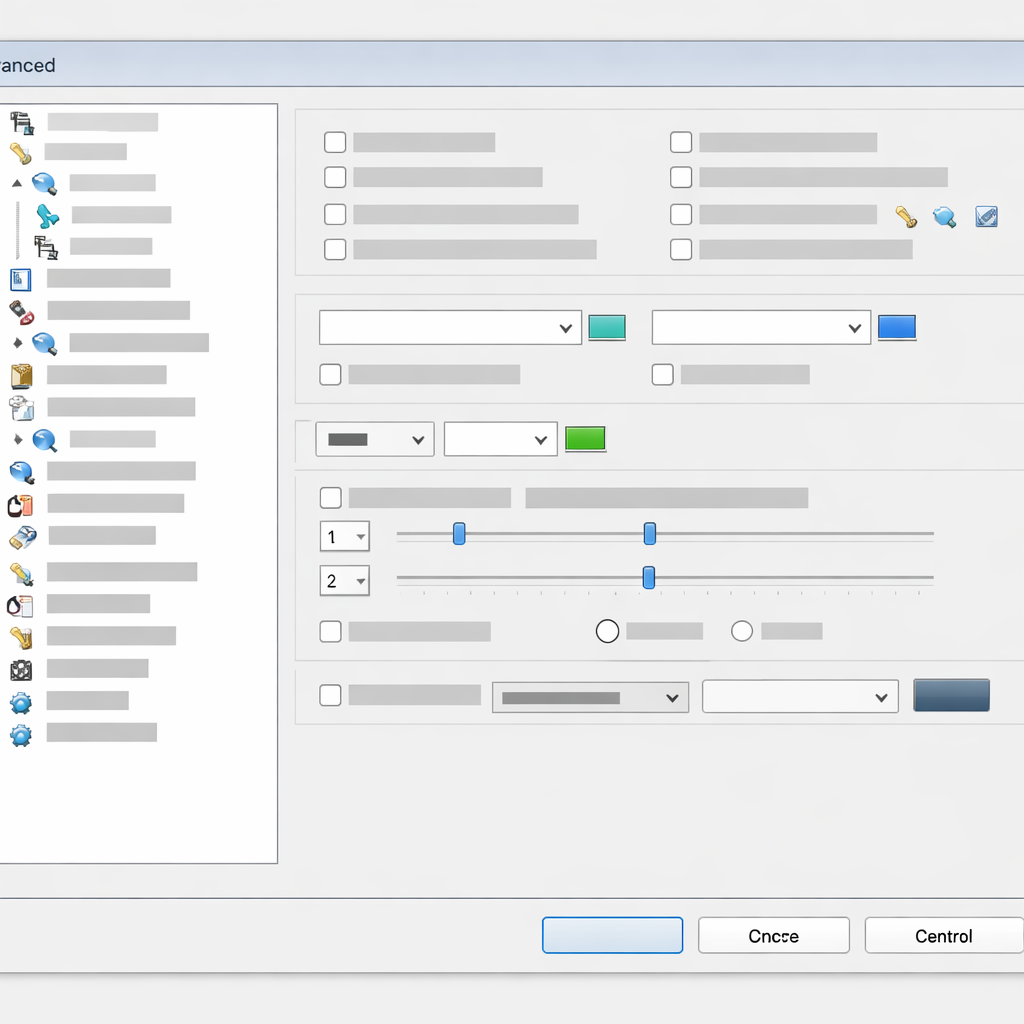Viewport: 1024px width, 1024px height.
Task: Select the first tree item at top of sidebar
Action: coord(102,122)
